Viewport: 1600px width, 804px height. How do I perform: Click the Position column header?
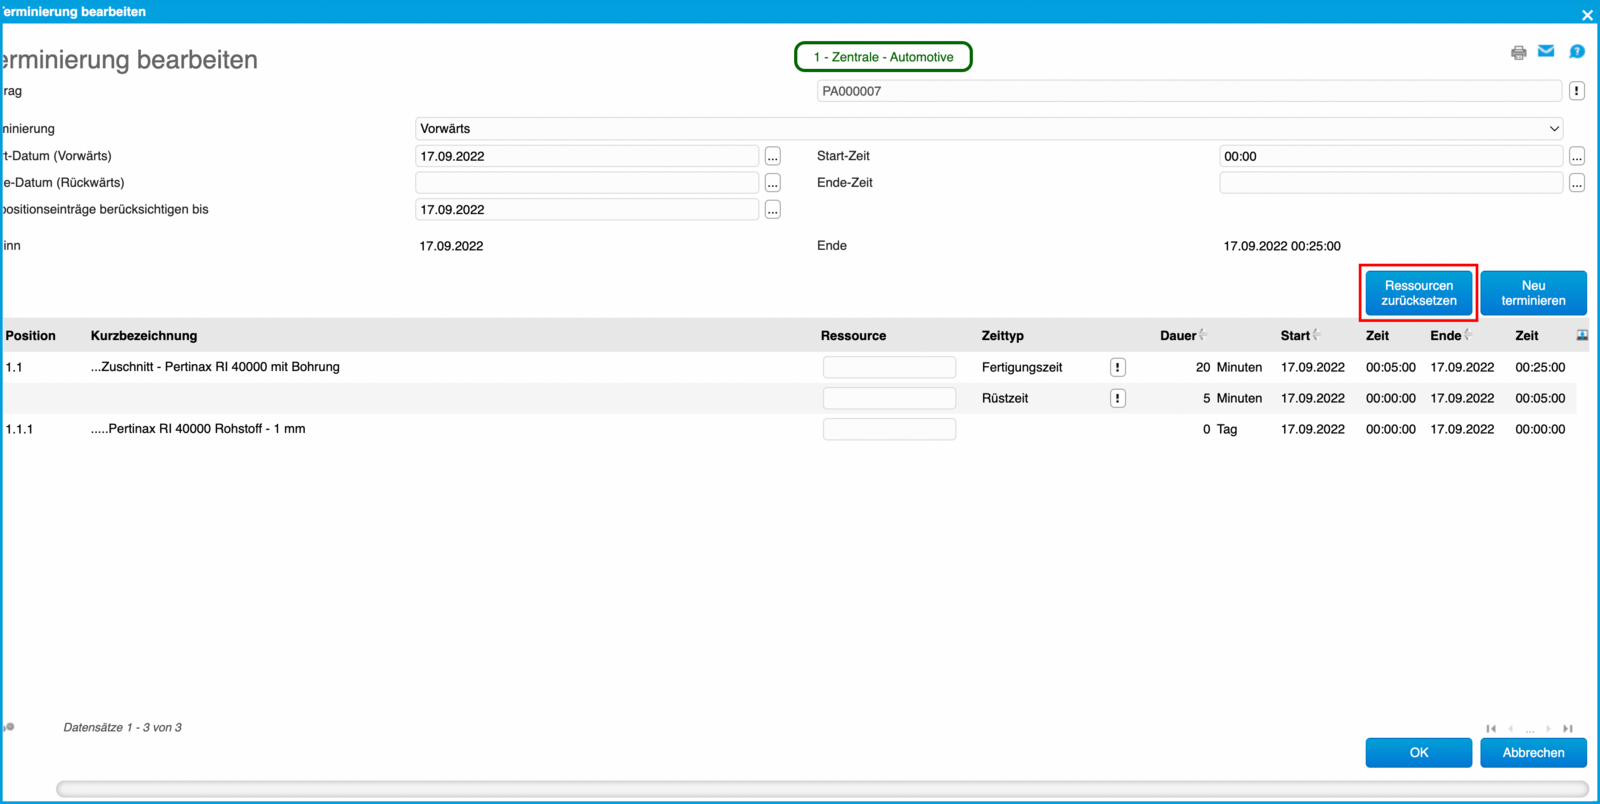tap(30, 336)
